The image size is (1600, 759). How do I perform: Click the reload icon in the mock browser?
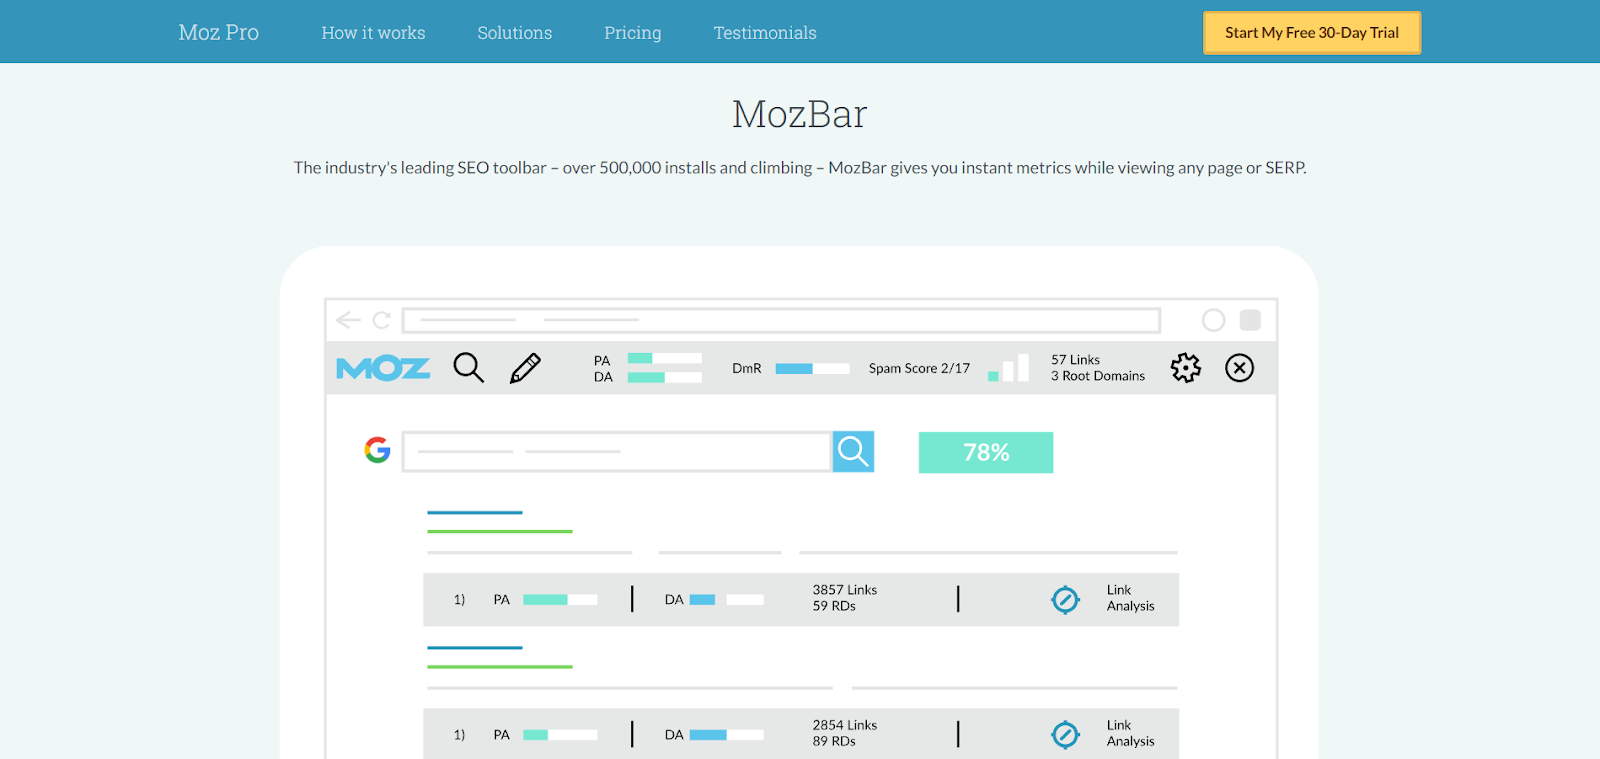(x=381, y=320)
